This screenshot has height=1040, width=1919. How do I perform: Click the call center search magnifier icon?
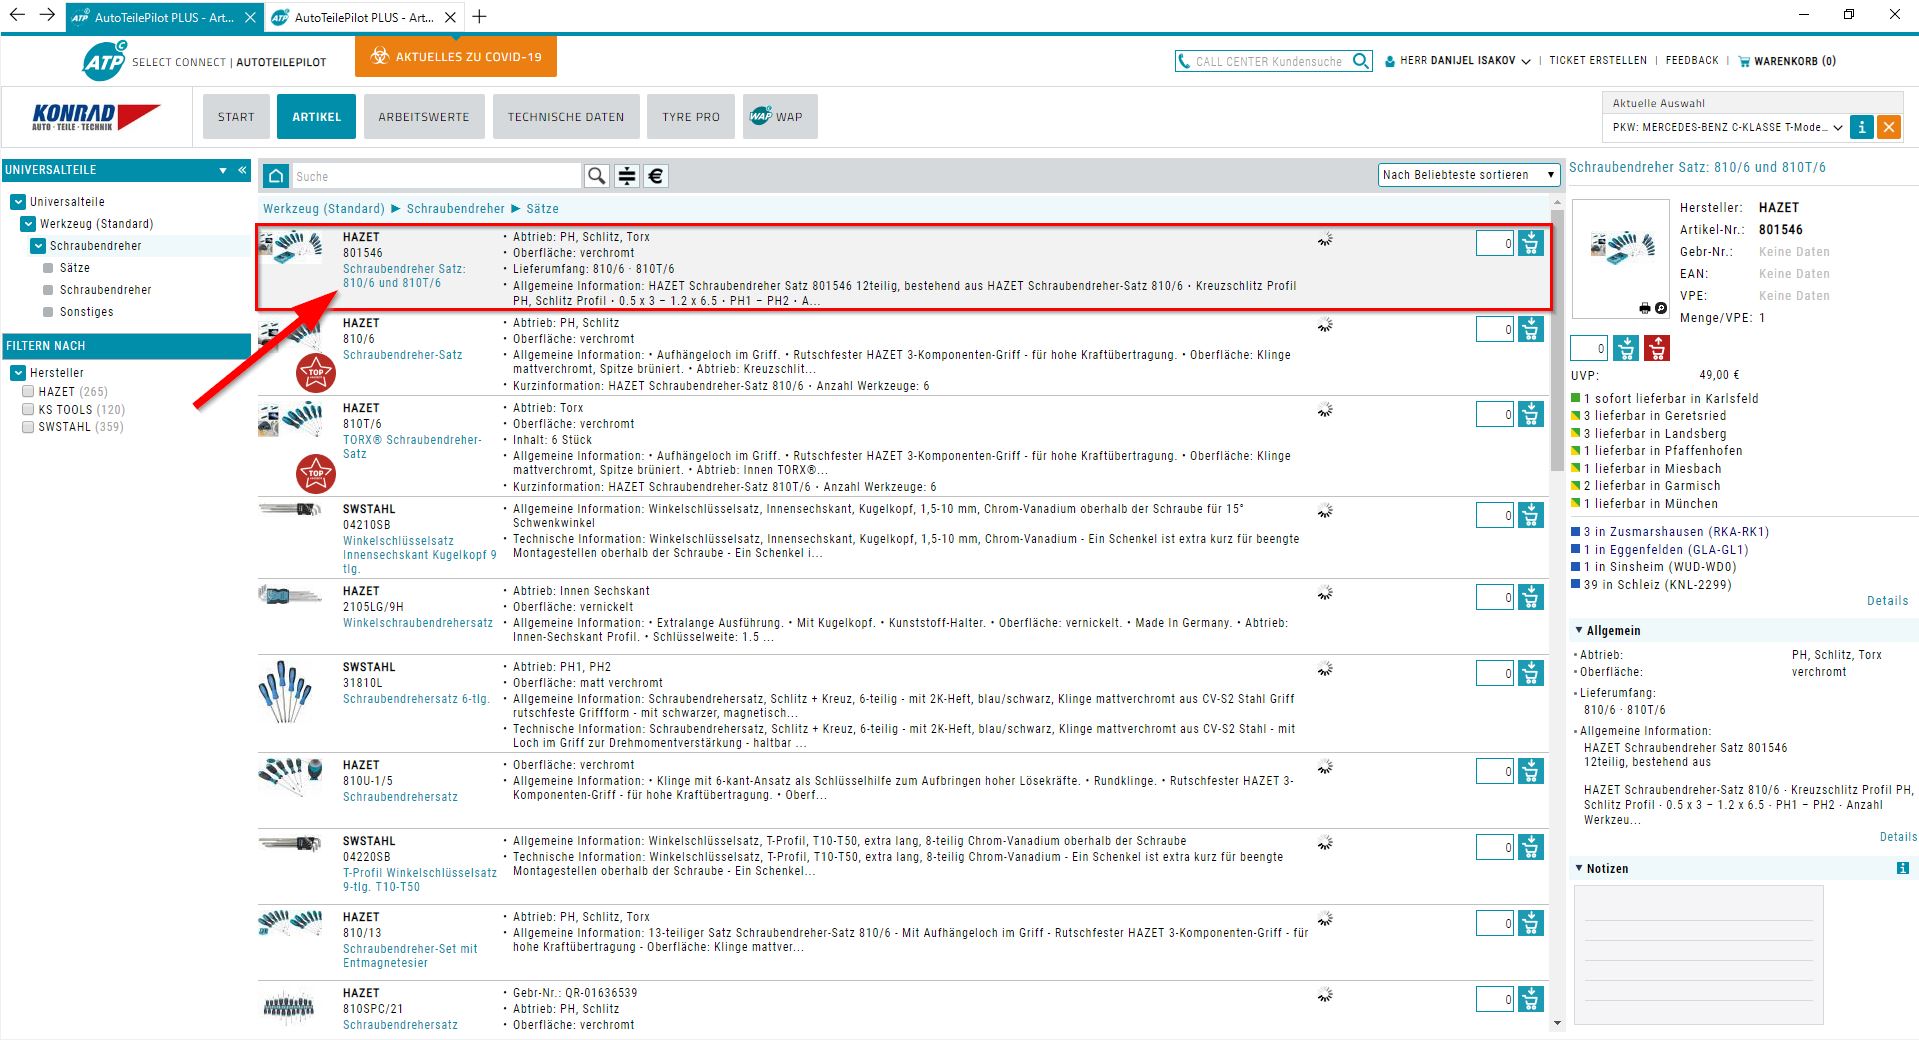(1360, 61)
